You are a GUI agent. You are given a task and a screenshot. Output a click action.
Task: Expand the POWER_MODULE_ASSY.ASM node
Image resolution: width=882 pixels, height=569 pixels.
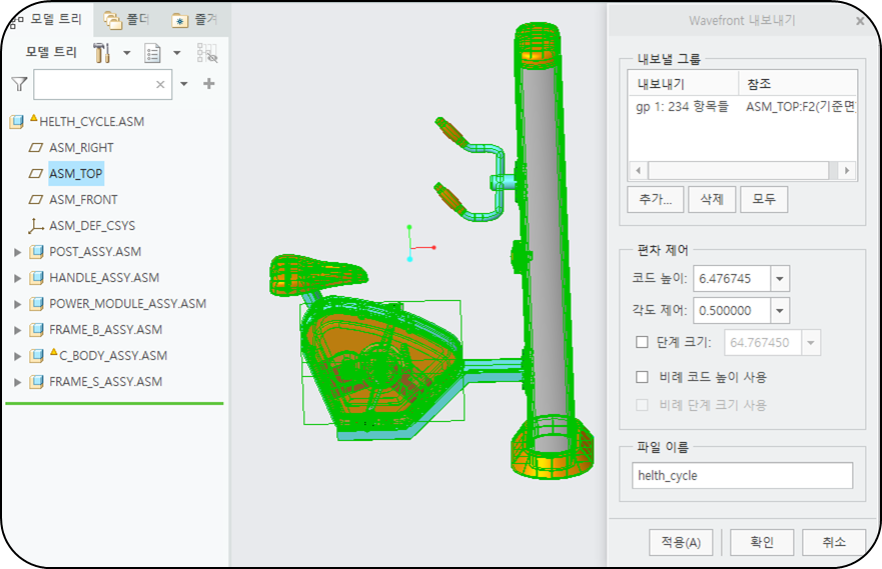pos(17,304)
